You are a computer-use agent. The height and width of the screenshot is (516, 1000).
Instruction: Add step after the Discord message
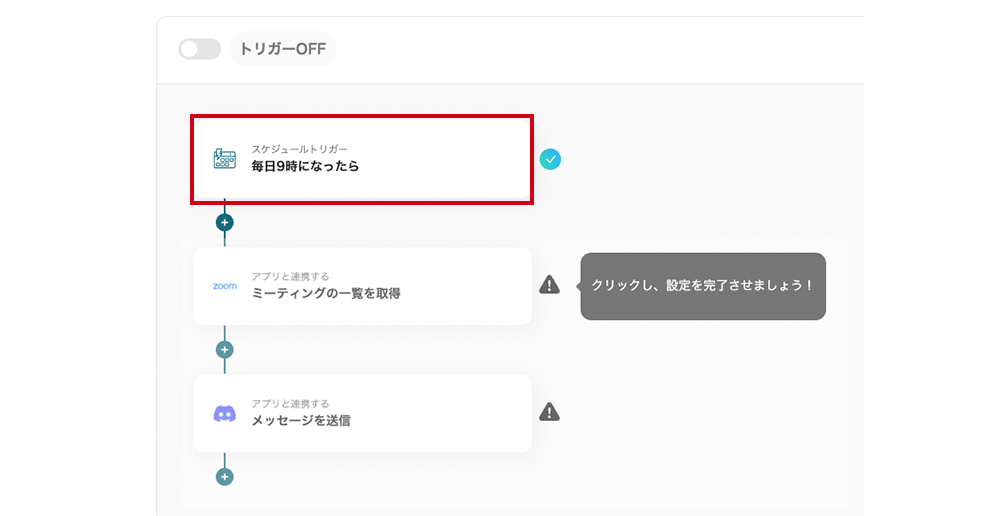[x=224, y=476]
